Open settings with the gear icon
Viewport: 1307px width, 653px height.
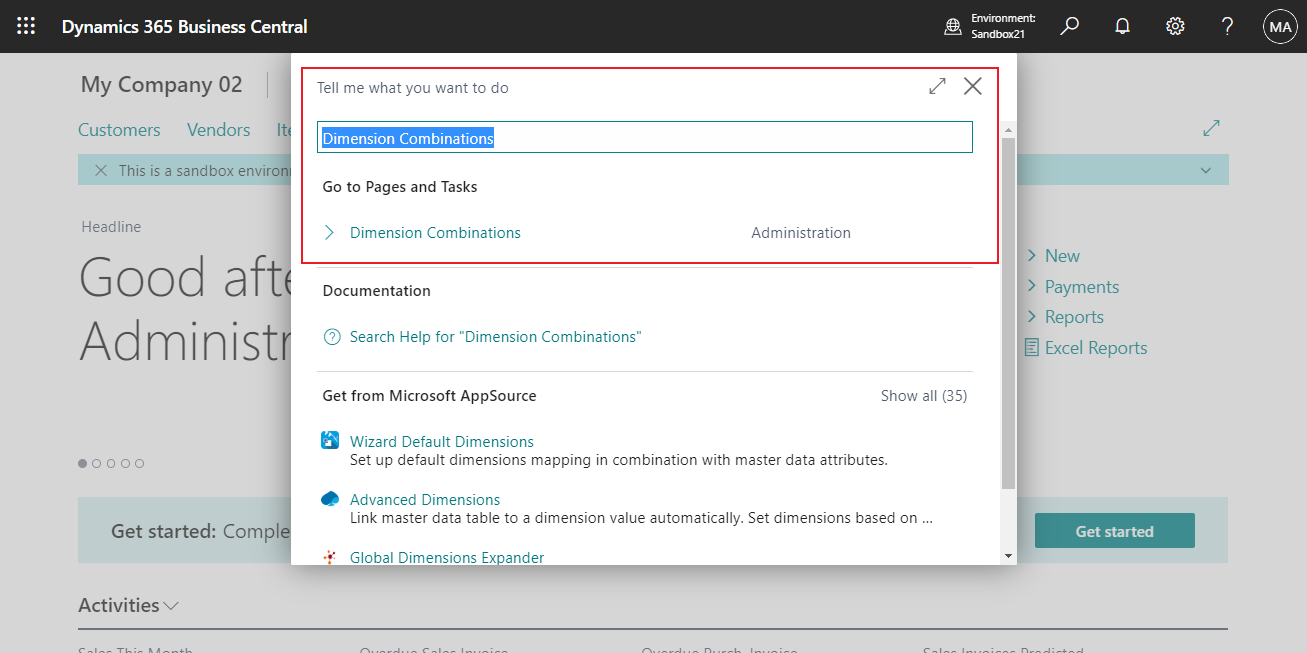point(1174,26)
